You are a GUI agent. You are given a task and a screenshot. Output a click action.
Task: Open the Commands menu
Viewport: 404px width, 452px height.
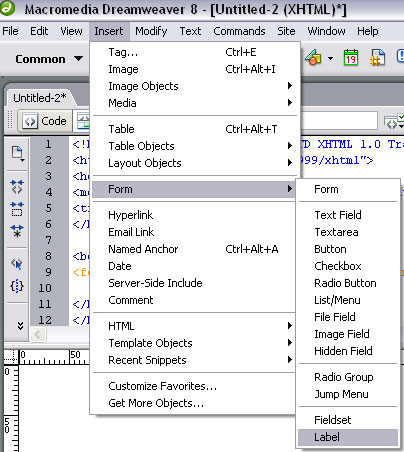(239, 31)
